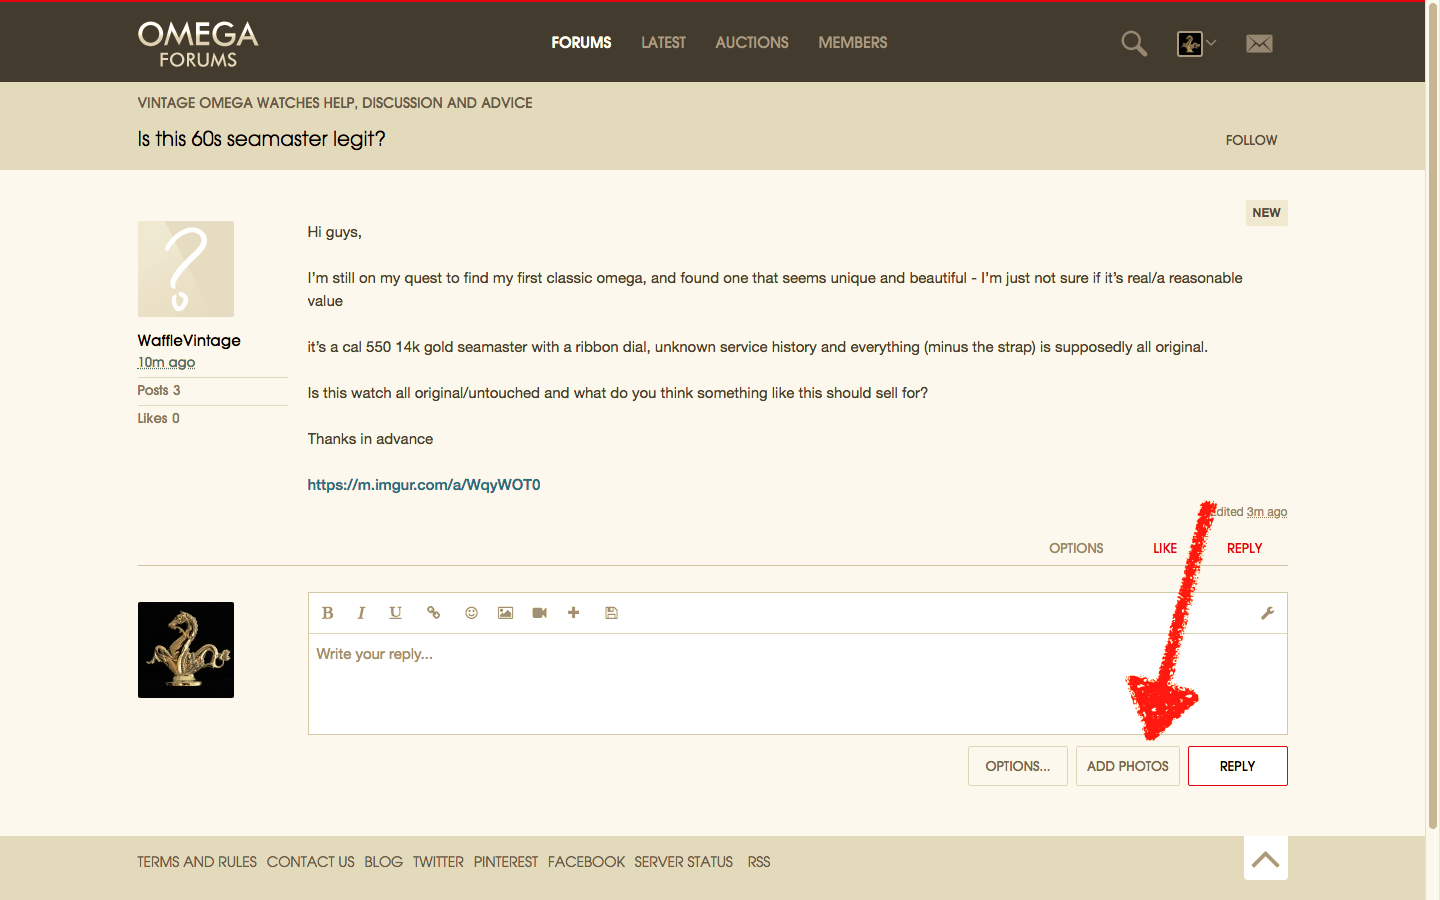
Task: Toggle bold formatting in reply editor
Action: click(x=327, y=613)
